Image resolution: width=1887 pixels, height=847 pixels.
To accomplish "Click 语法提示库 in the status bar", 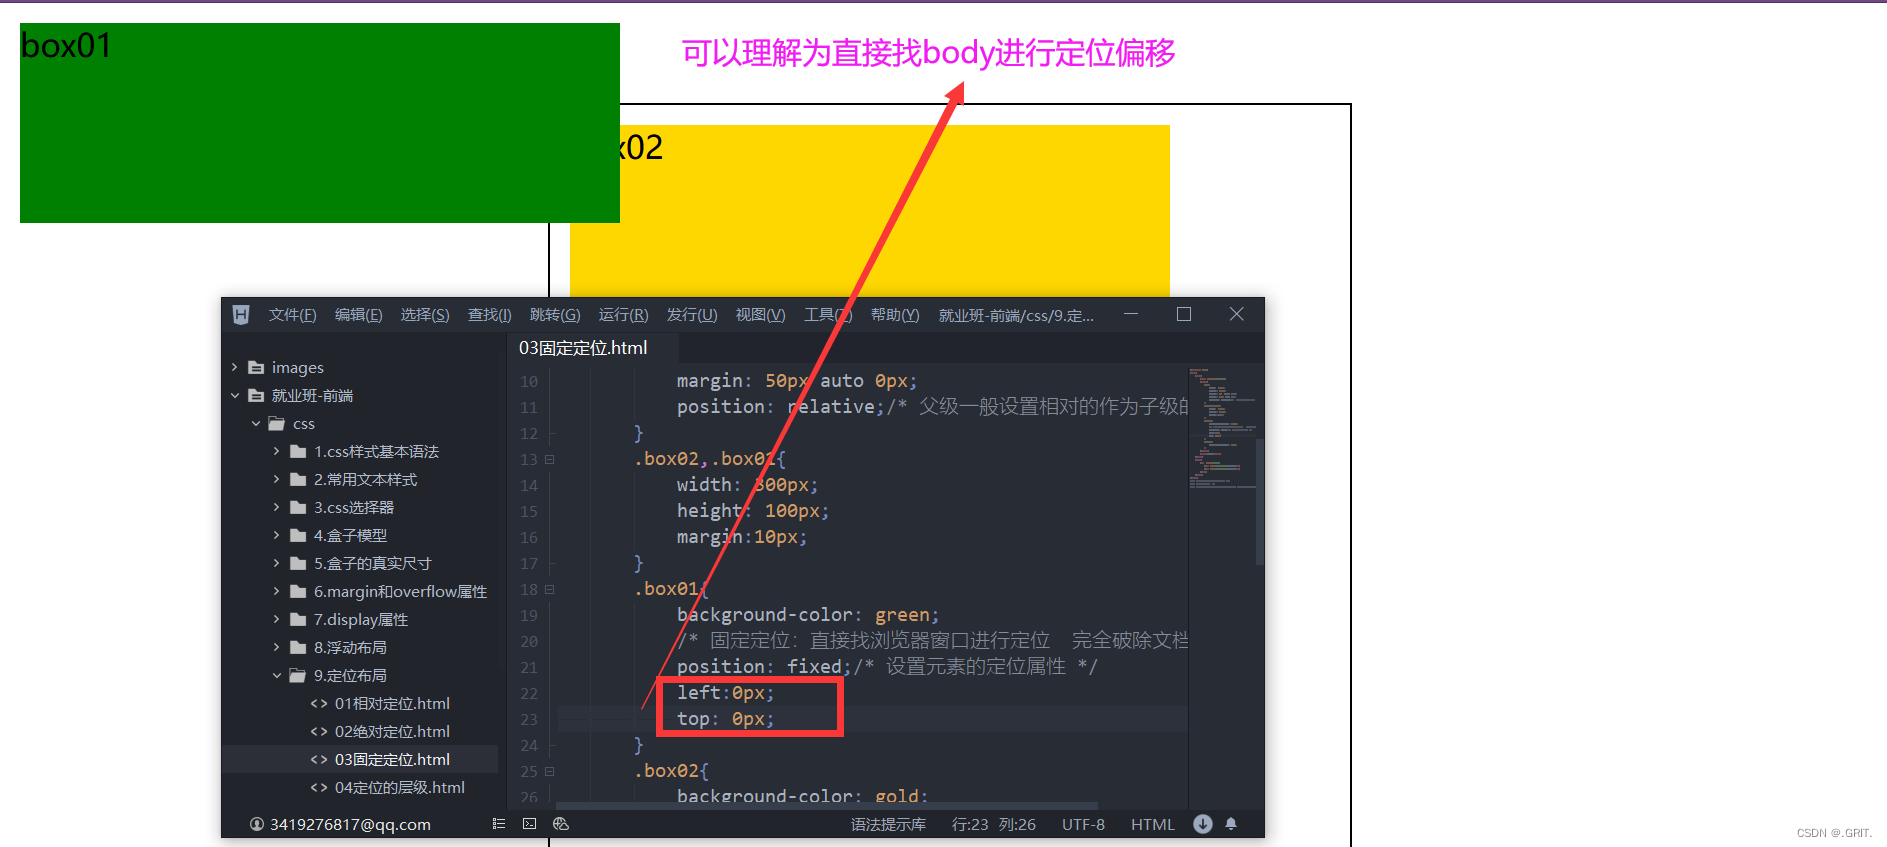I will click(888, 824).
